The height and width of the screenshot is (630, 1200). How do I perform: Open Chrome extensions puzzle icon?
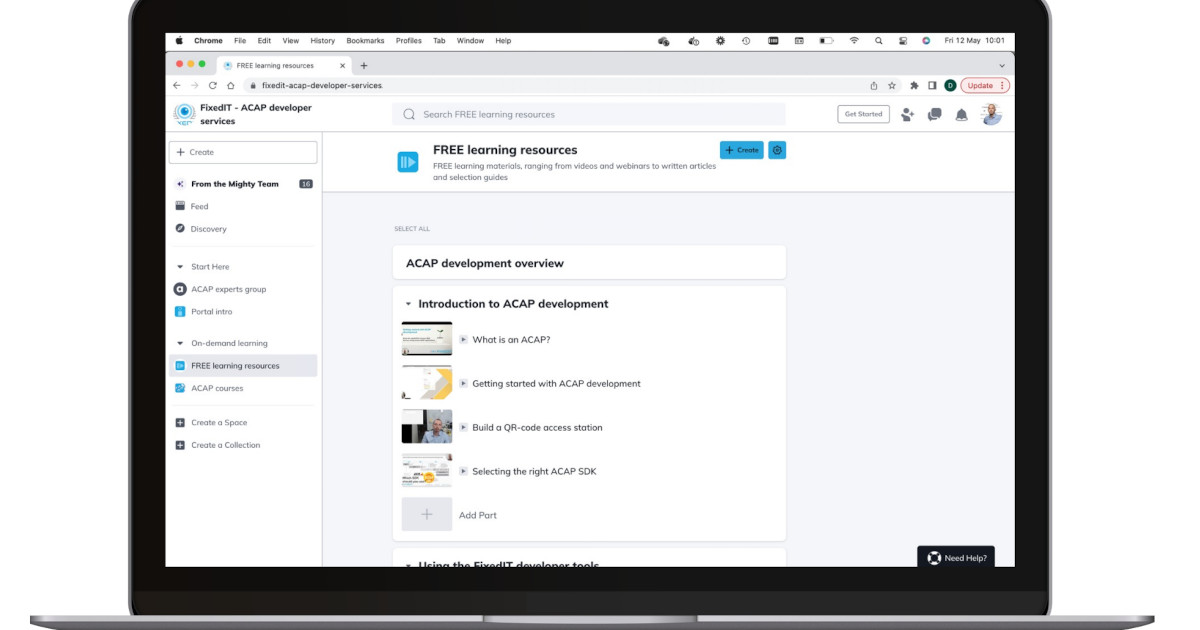(x=914, y=86)
